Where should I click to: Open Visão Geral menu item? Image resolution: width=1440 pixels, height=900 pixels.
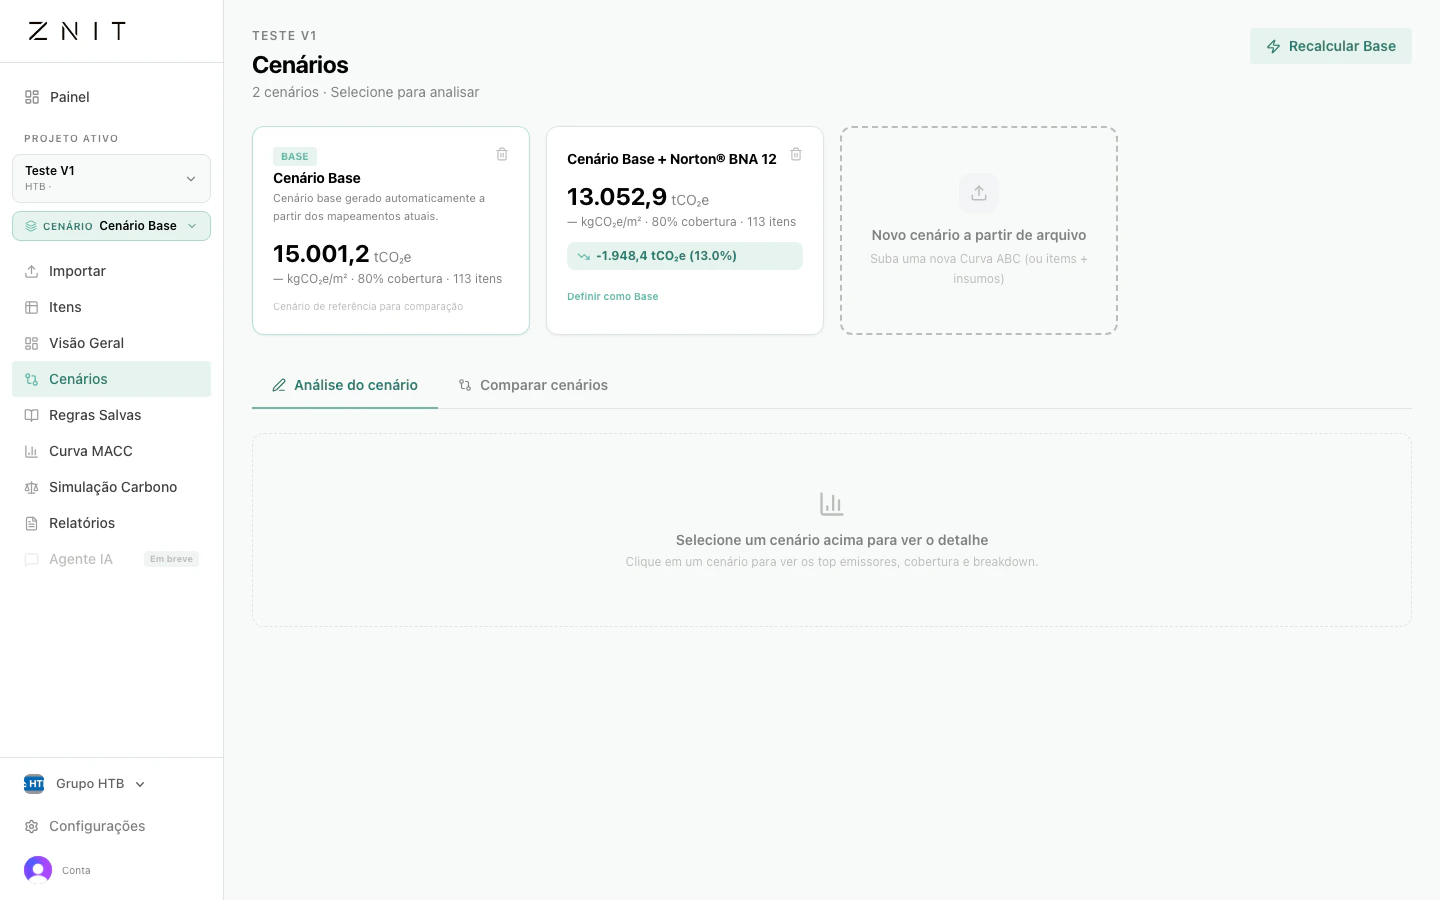coord(111,343)
